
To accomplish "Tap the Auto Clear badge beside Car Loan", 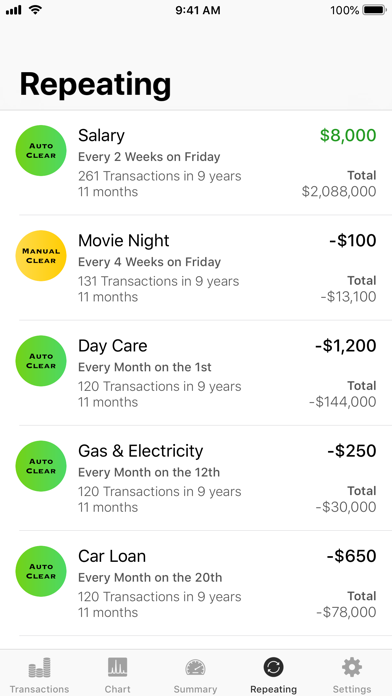I will [41, 571].
